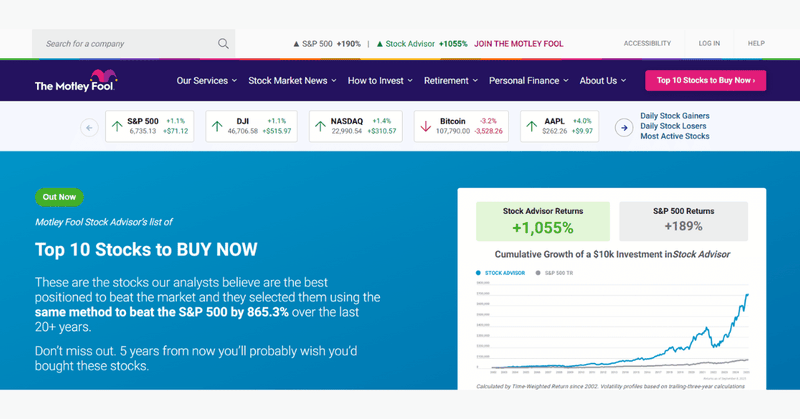
Task: Toggle STOCK ADVISOR chart legend item
Action: point(500,273)
